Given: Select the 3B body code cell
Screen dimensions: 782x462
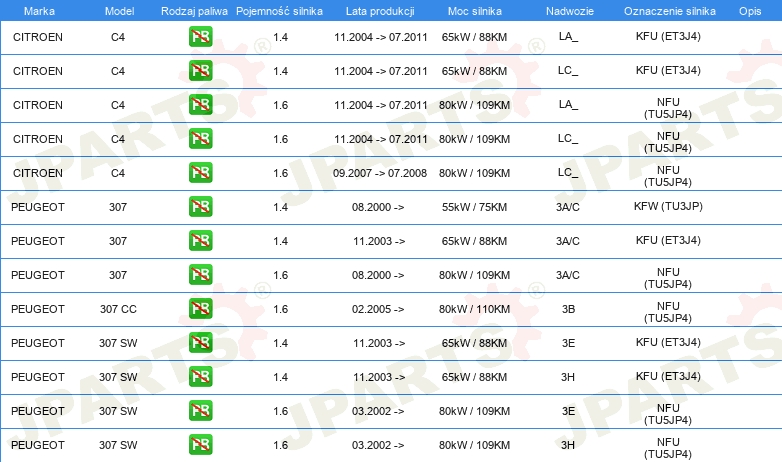Looking at the screenshot, I should 569,309.
